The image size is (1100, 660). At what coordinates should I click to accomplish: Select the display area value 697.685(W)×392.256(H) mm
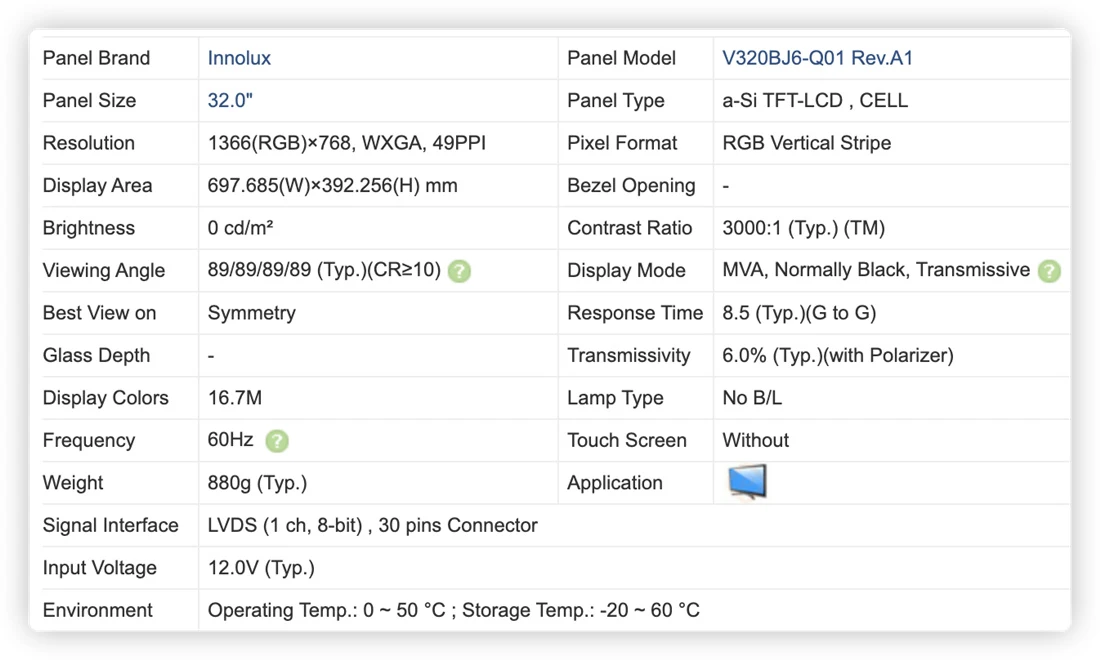(333, 186)
